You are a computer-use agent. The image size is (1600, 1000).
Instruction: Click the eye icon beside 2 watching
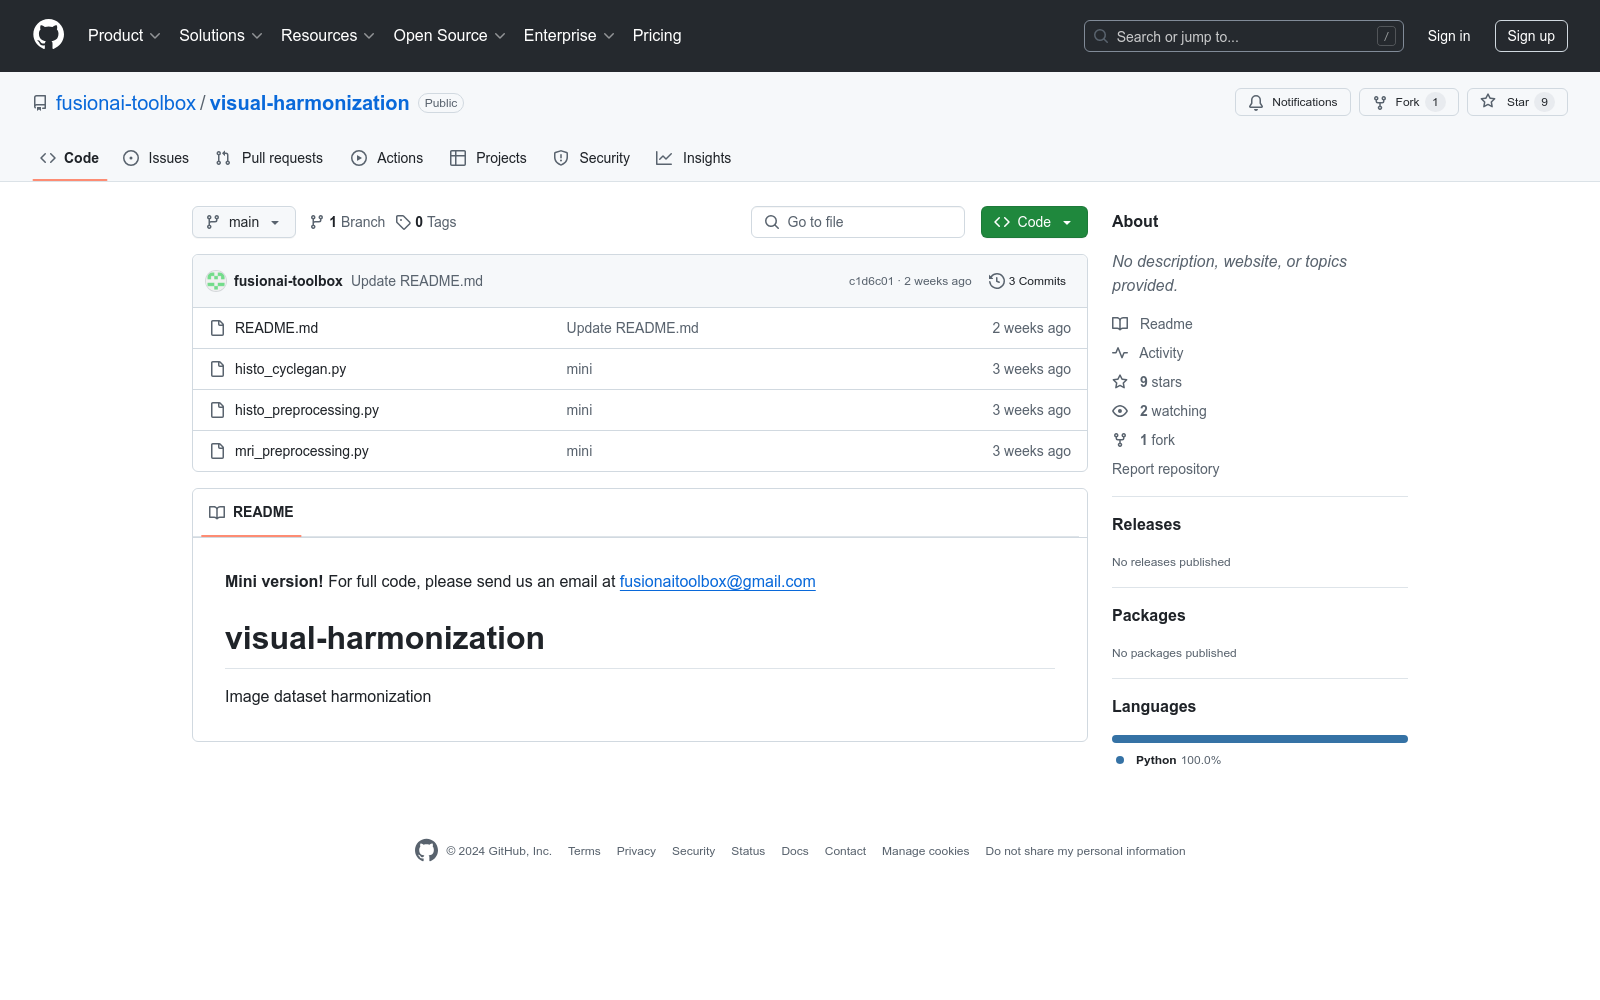(x=1120, y=411)
